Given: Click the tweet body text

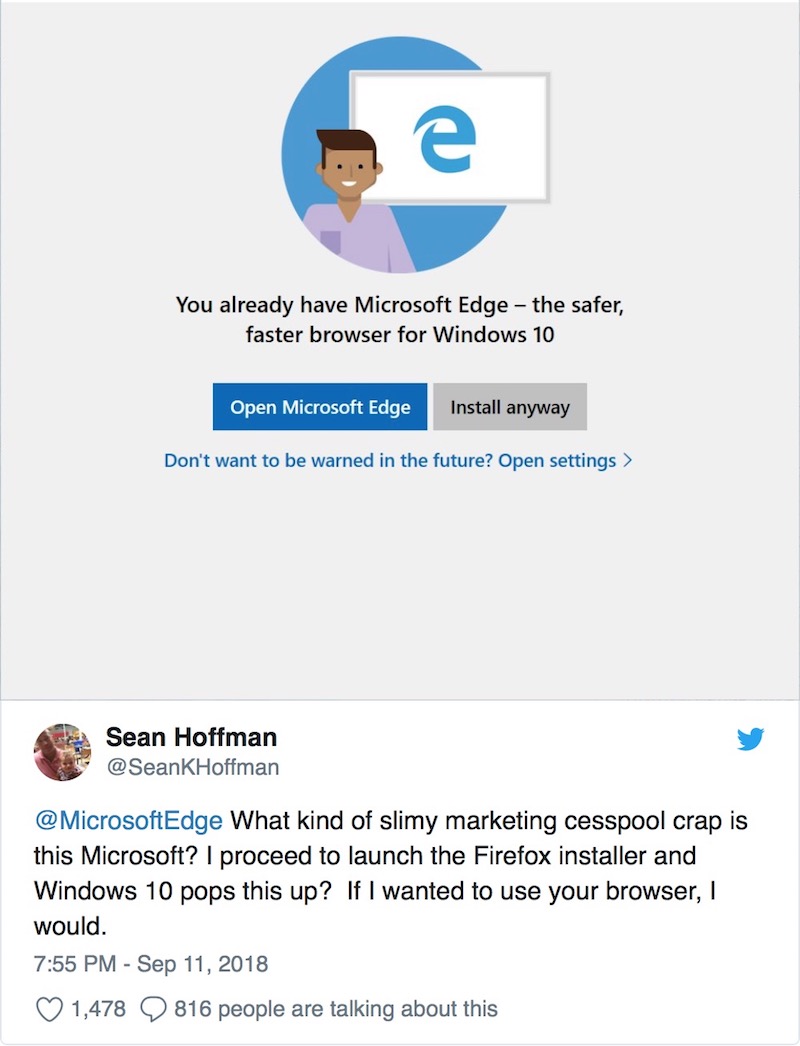Looking at the screenshot, I should [391, 873].
